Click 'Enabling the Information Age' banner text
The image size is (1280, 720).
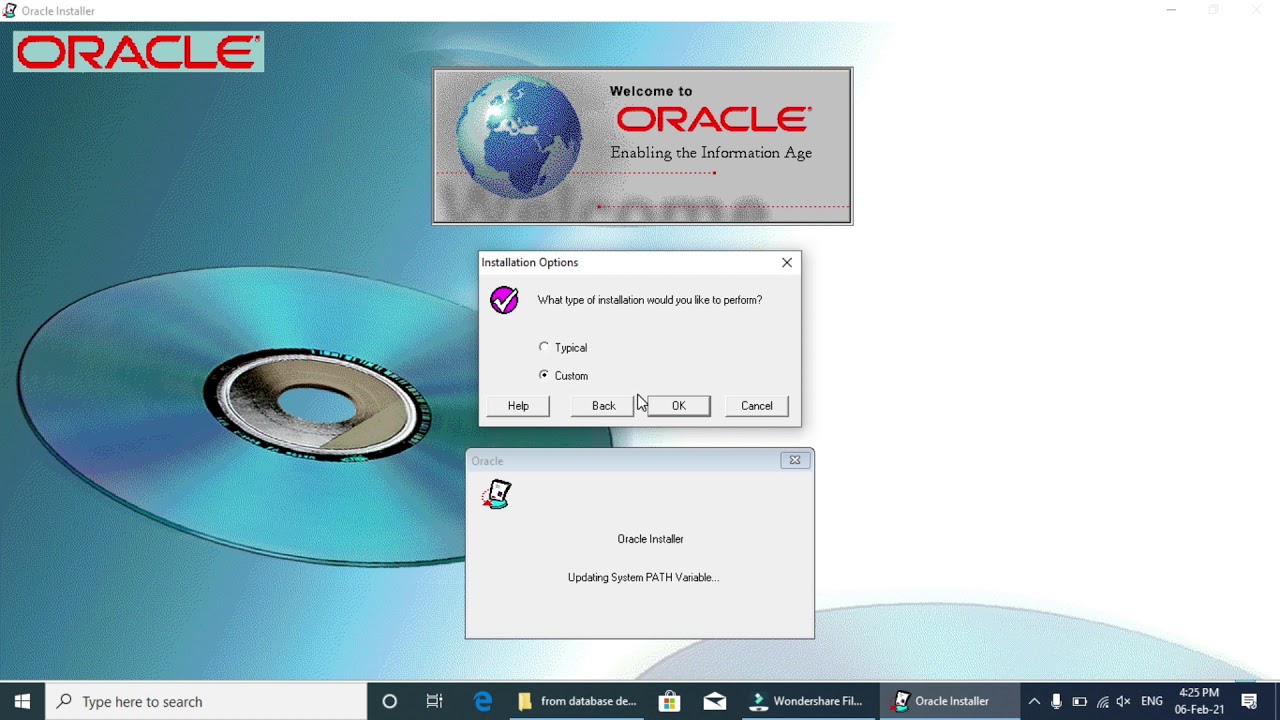pyautogui.click(x=711, y=153)
